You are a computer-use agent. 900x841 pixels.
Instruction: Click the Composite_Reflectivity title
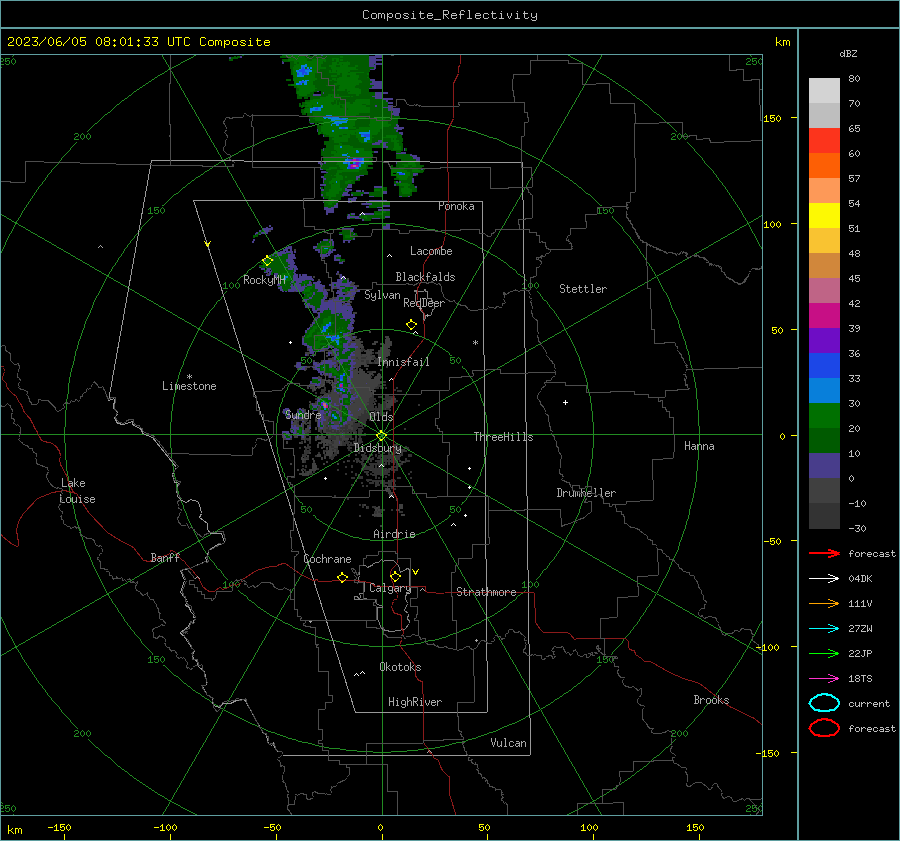[x=450, y=15]
